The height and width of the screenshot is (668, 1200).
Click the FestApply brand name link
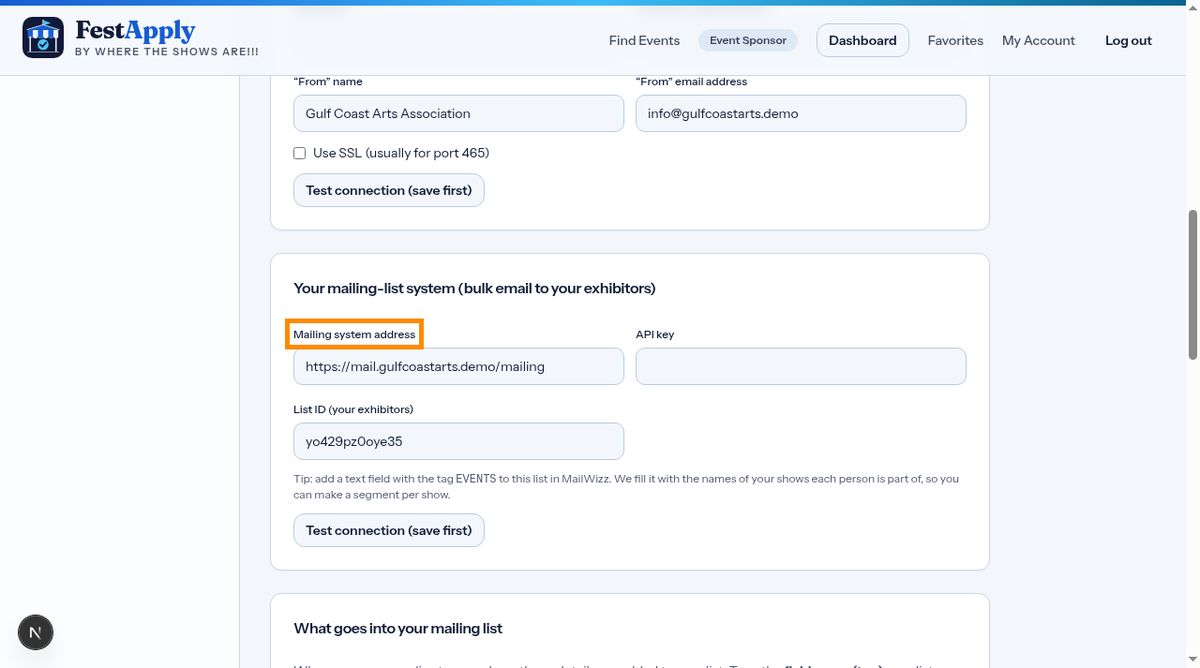[135, 31]
